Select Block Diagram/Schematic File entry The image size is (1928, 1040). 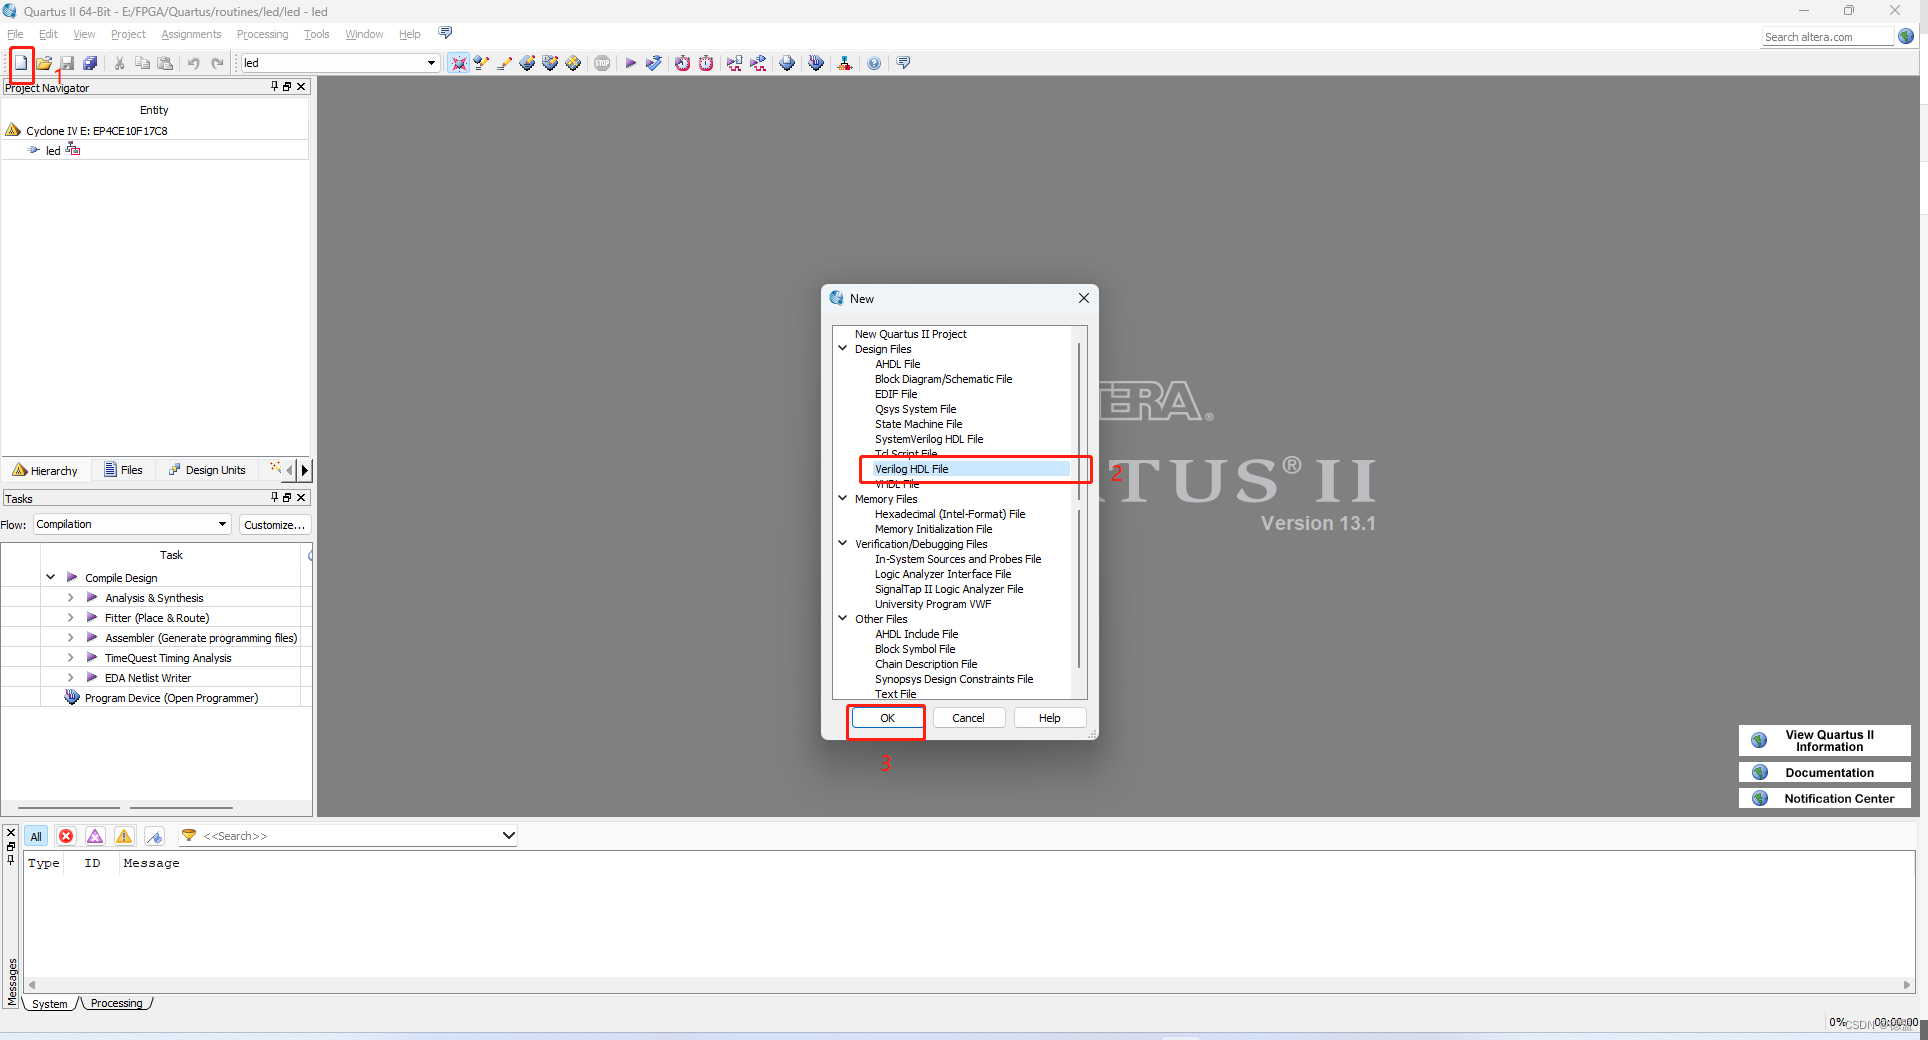(943, 379)
